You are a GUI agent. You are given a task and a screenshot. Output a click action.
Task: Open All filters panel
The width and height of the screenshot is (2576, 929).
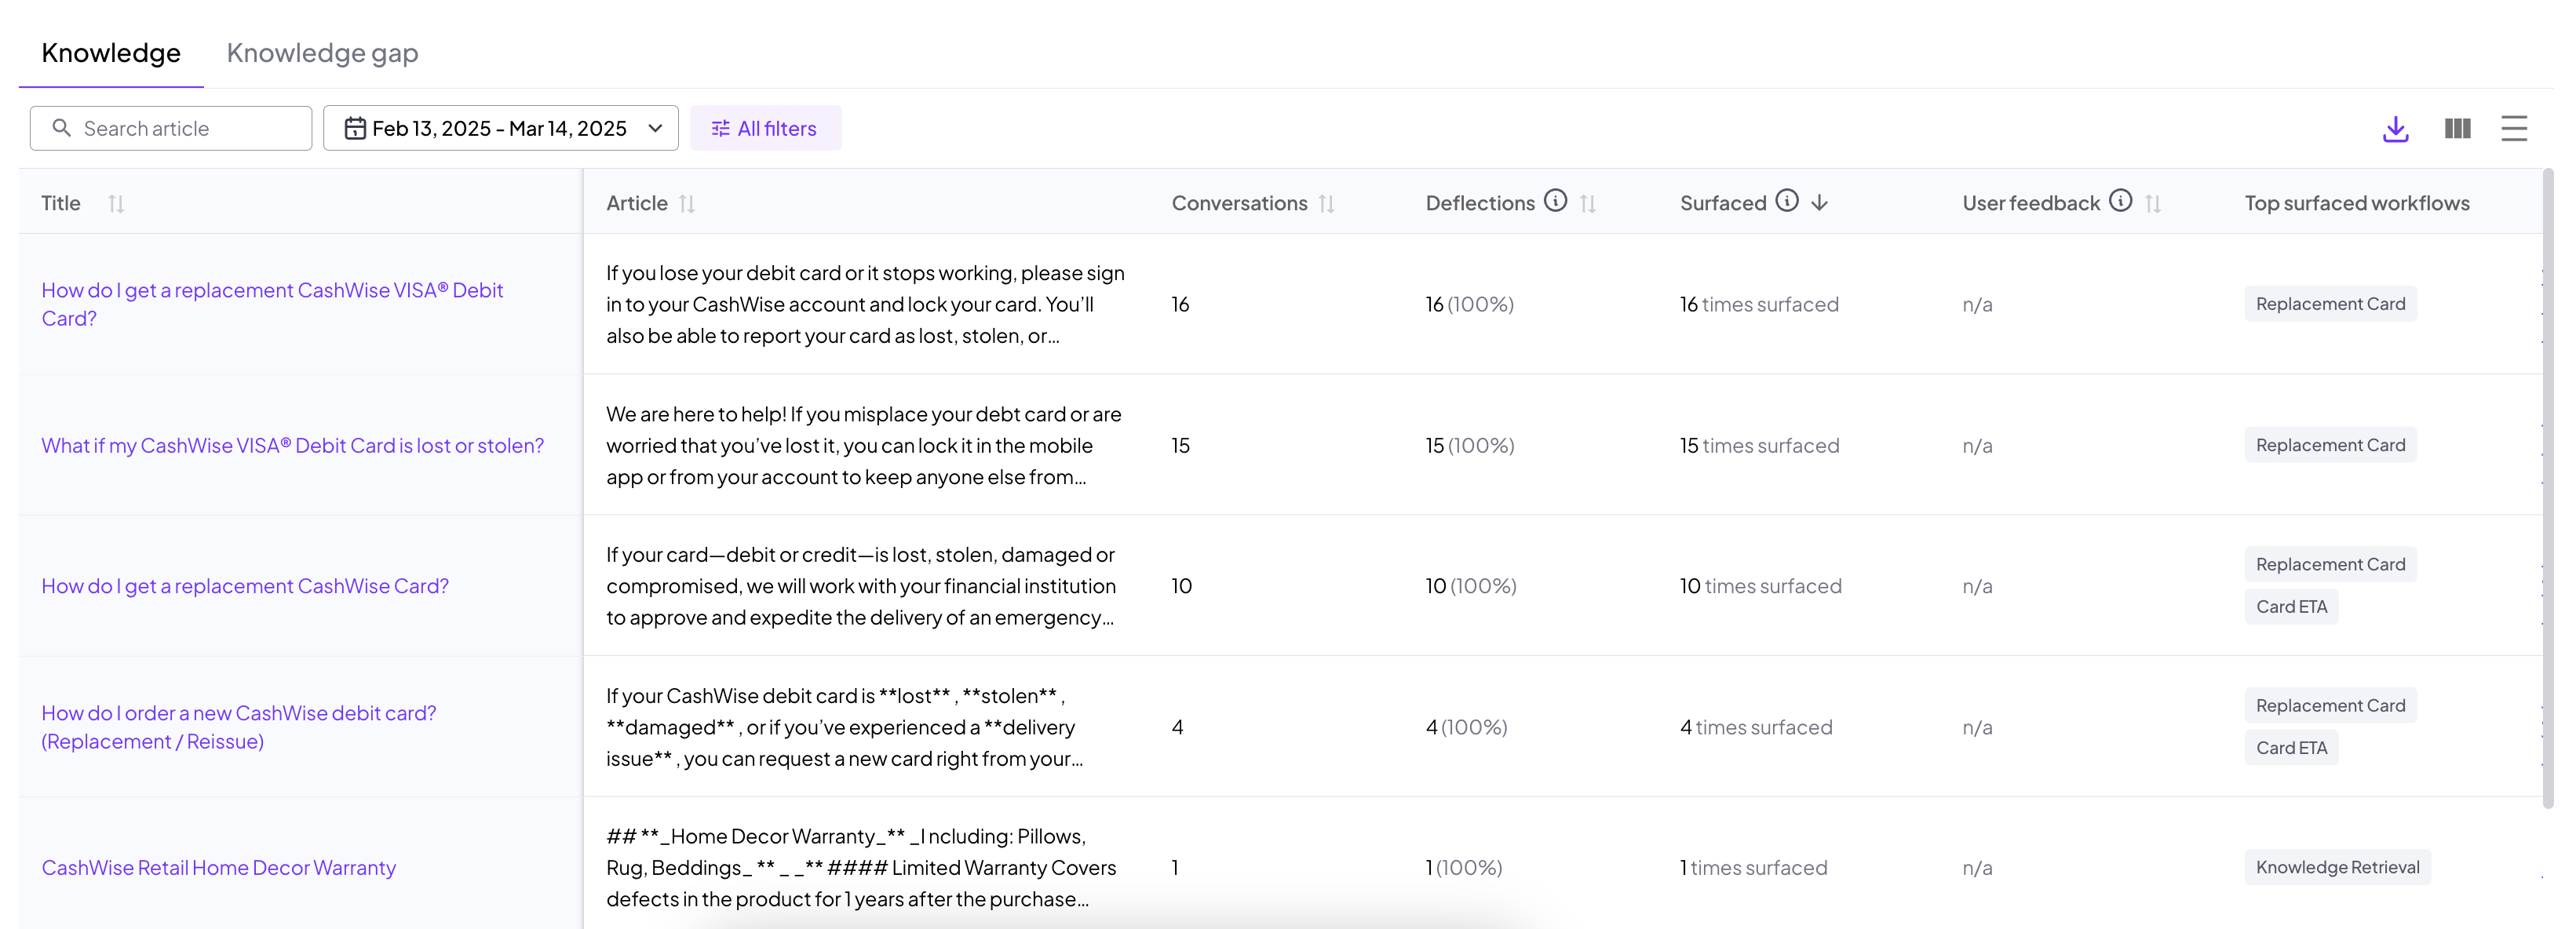coord(765,128)
